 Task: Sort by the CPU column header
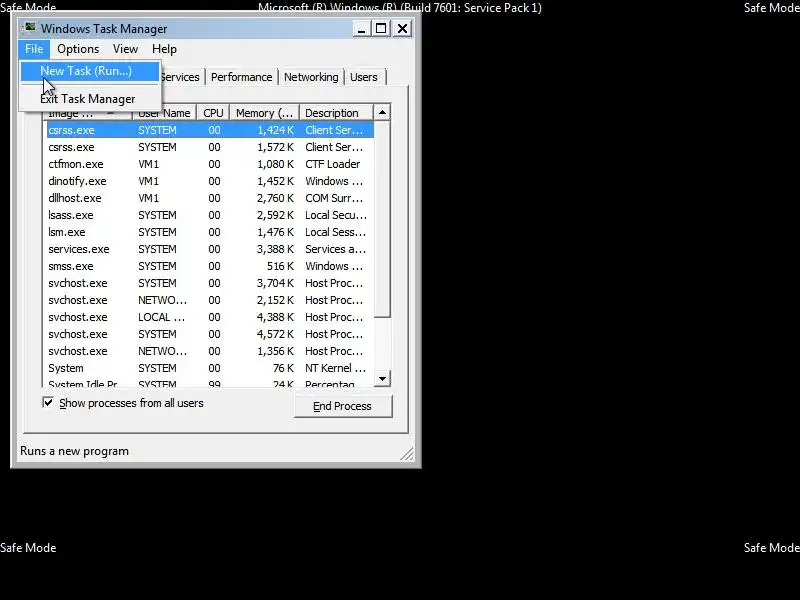(x=213, y=113)
